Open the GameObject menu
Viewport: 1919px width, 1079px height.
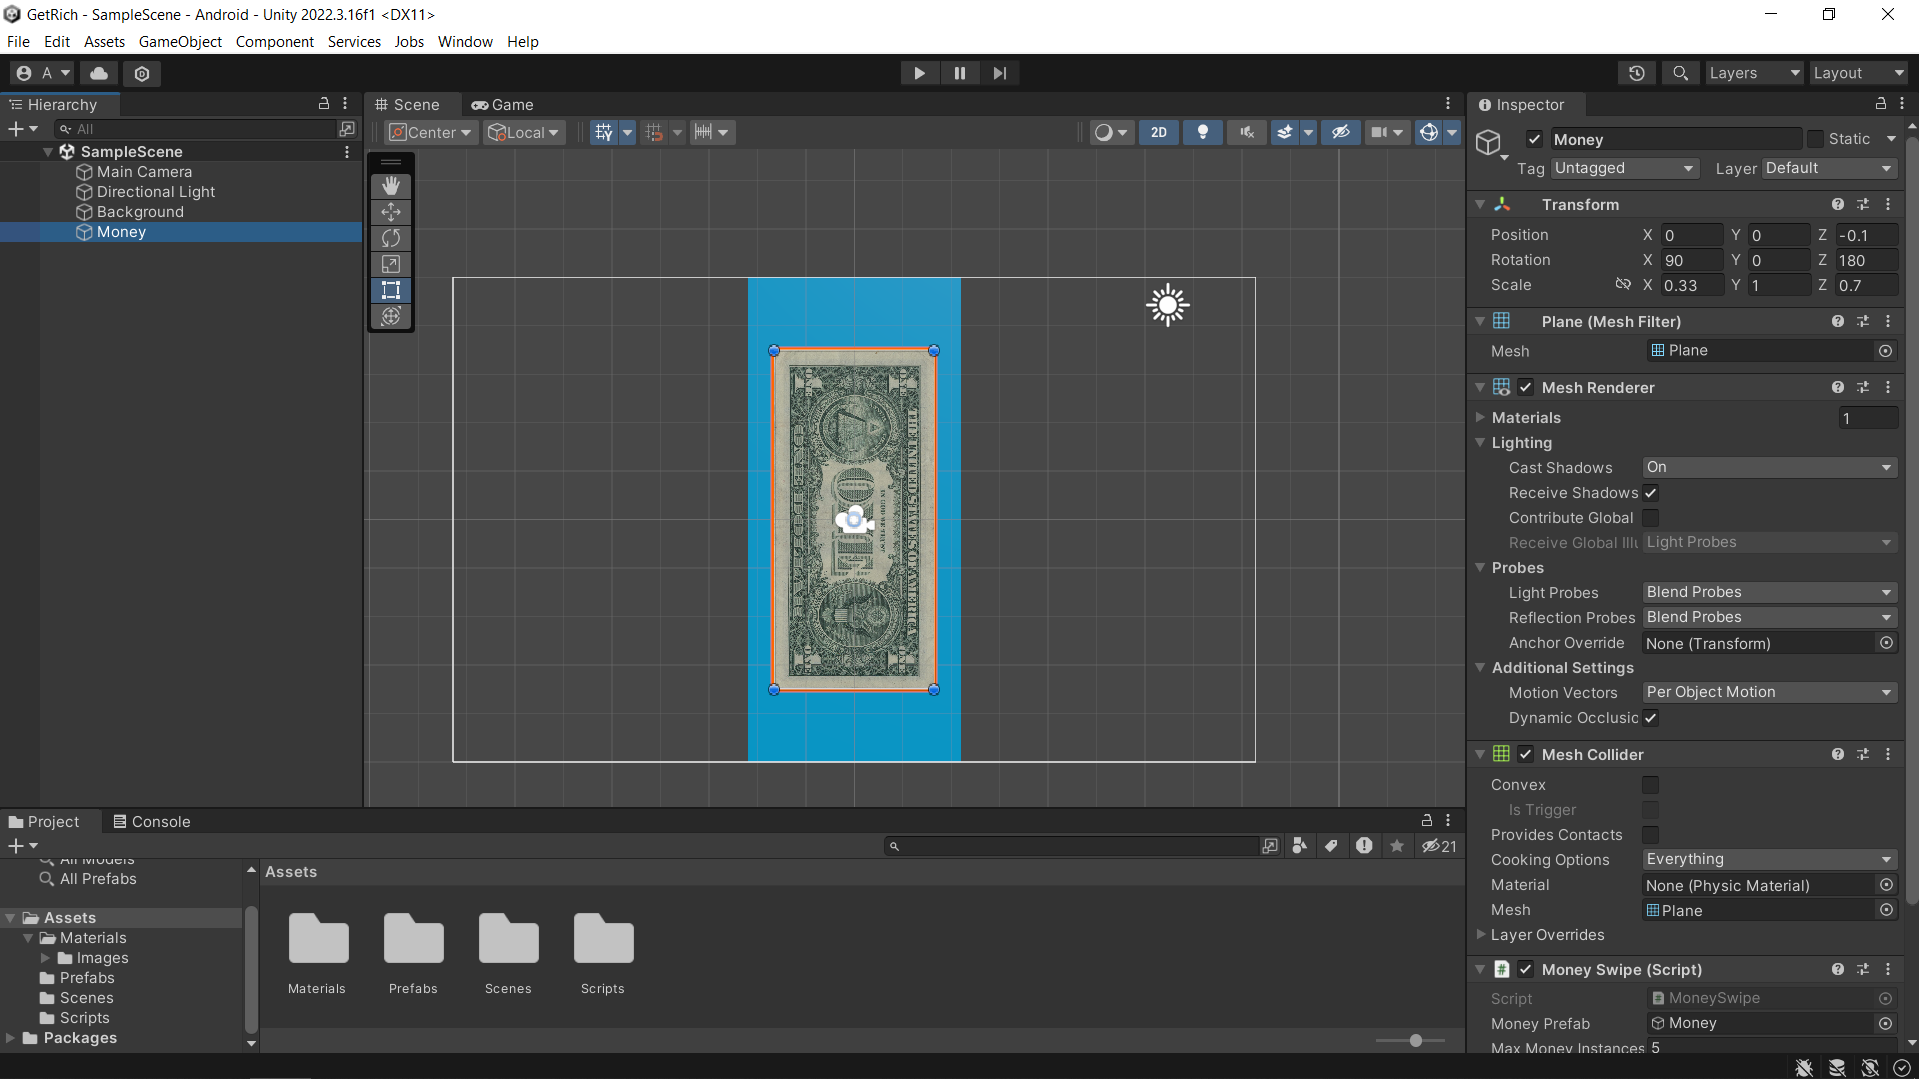pos(180,41)
